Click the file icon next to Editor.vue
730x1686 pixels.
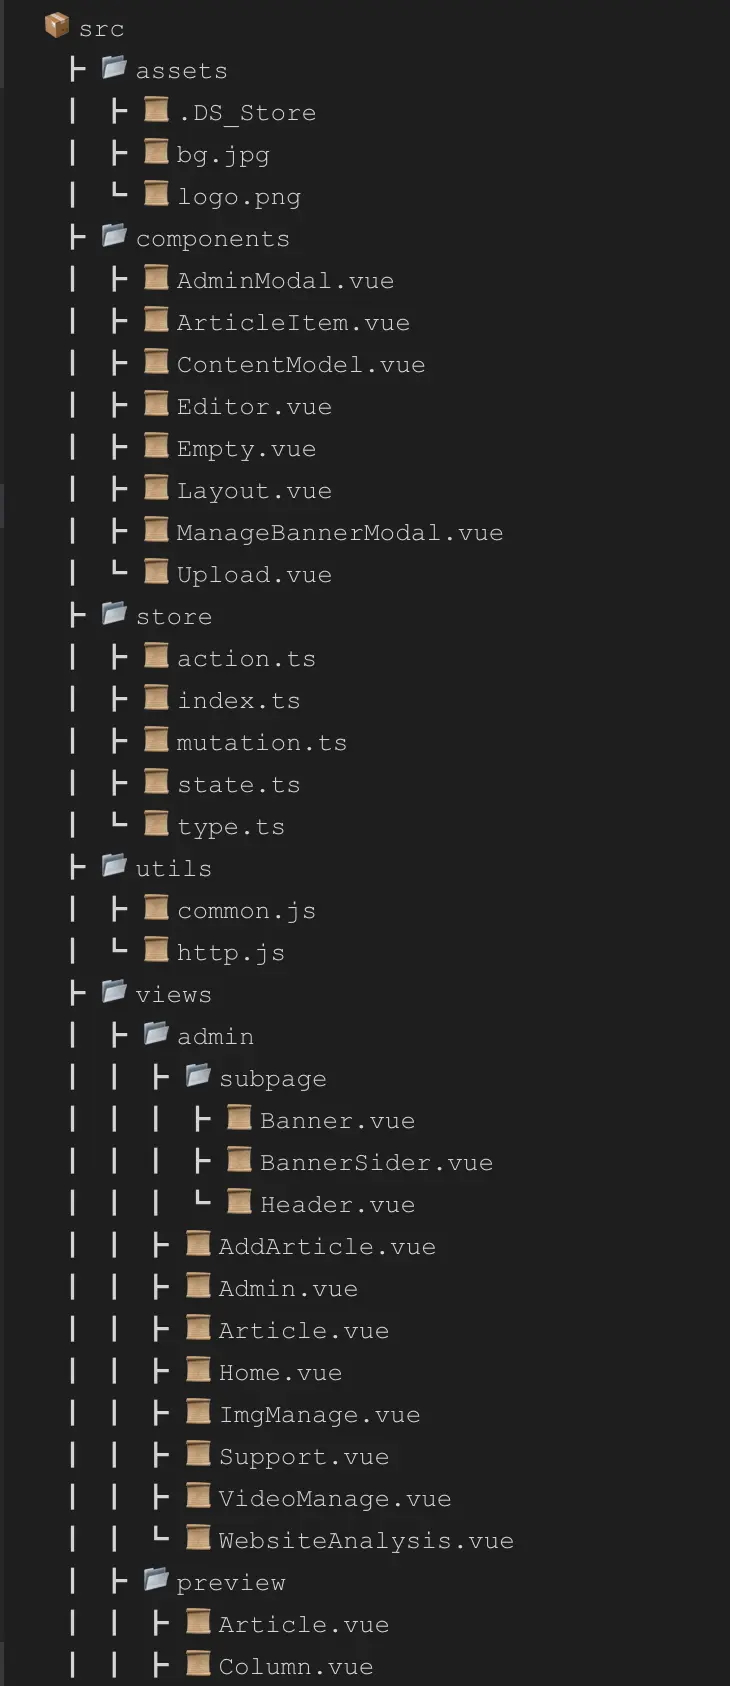[156, 404]
